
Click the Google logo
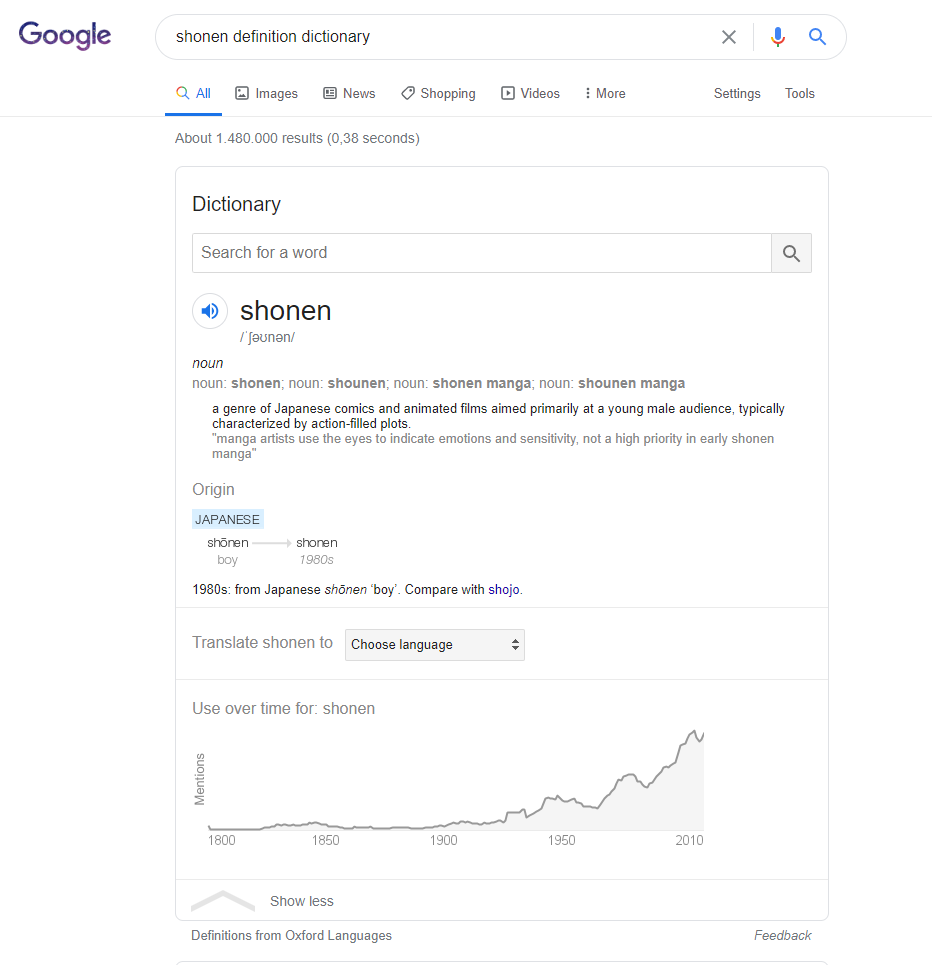[x=65, y=36]
